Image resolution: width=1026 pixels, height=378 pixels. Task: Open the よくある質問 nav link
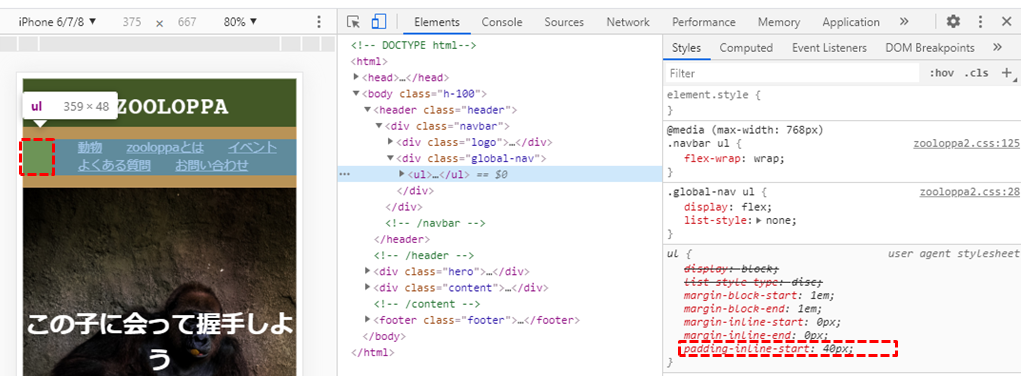click(114, 165)
